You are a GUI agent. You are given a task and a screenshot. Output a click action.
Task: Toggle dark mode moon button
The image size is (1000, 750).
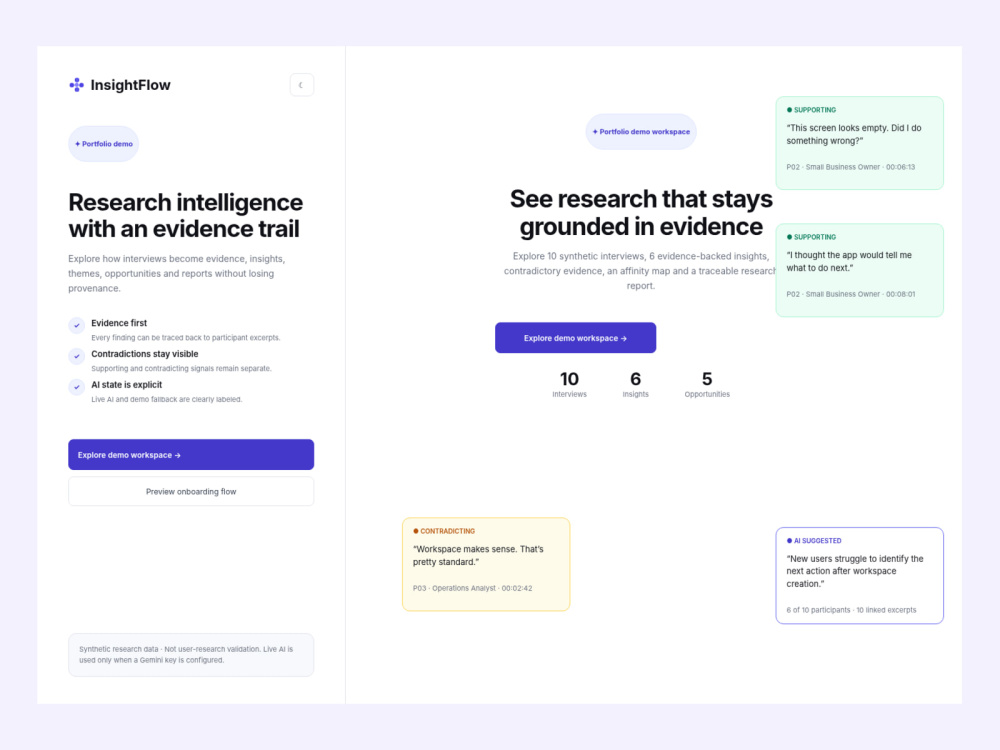tap(302, 85)
